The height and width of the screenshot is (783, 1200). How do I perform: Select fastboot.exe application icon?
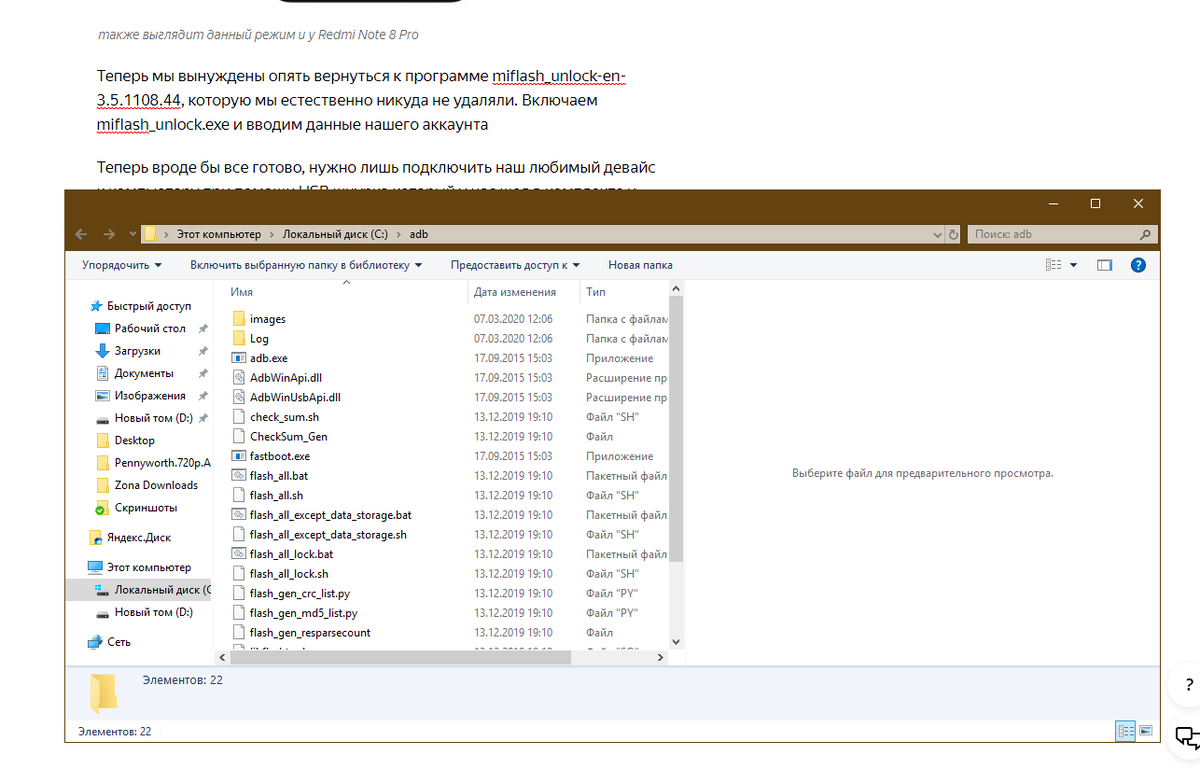click(238, 456)
